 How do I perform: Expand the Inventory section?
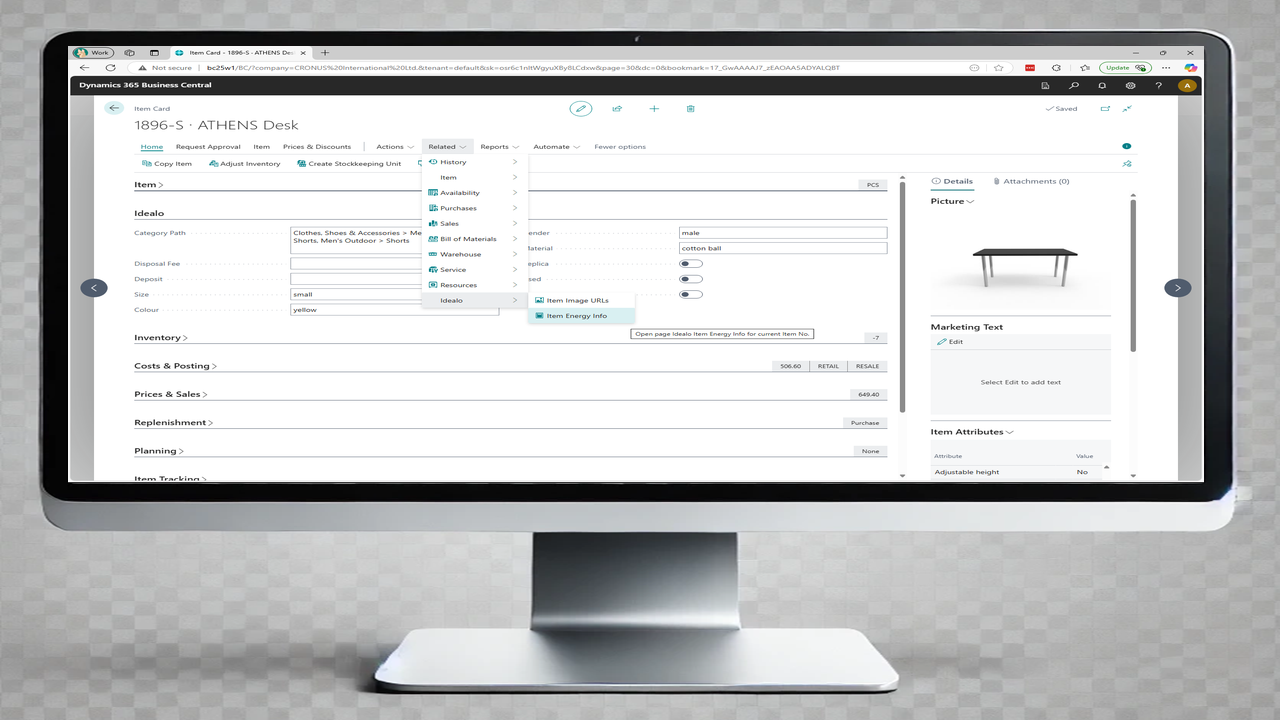point(160,338)
